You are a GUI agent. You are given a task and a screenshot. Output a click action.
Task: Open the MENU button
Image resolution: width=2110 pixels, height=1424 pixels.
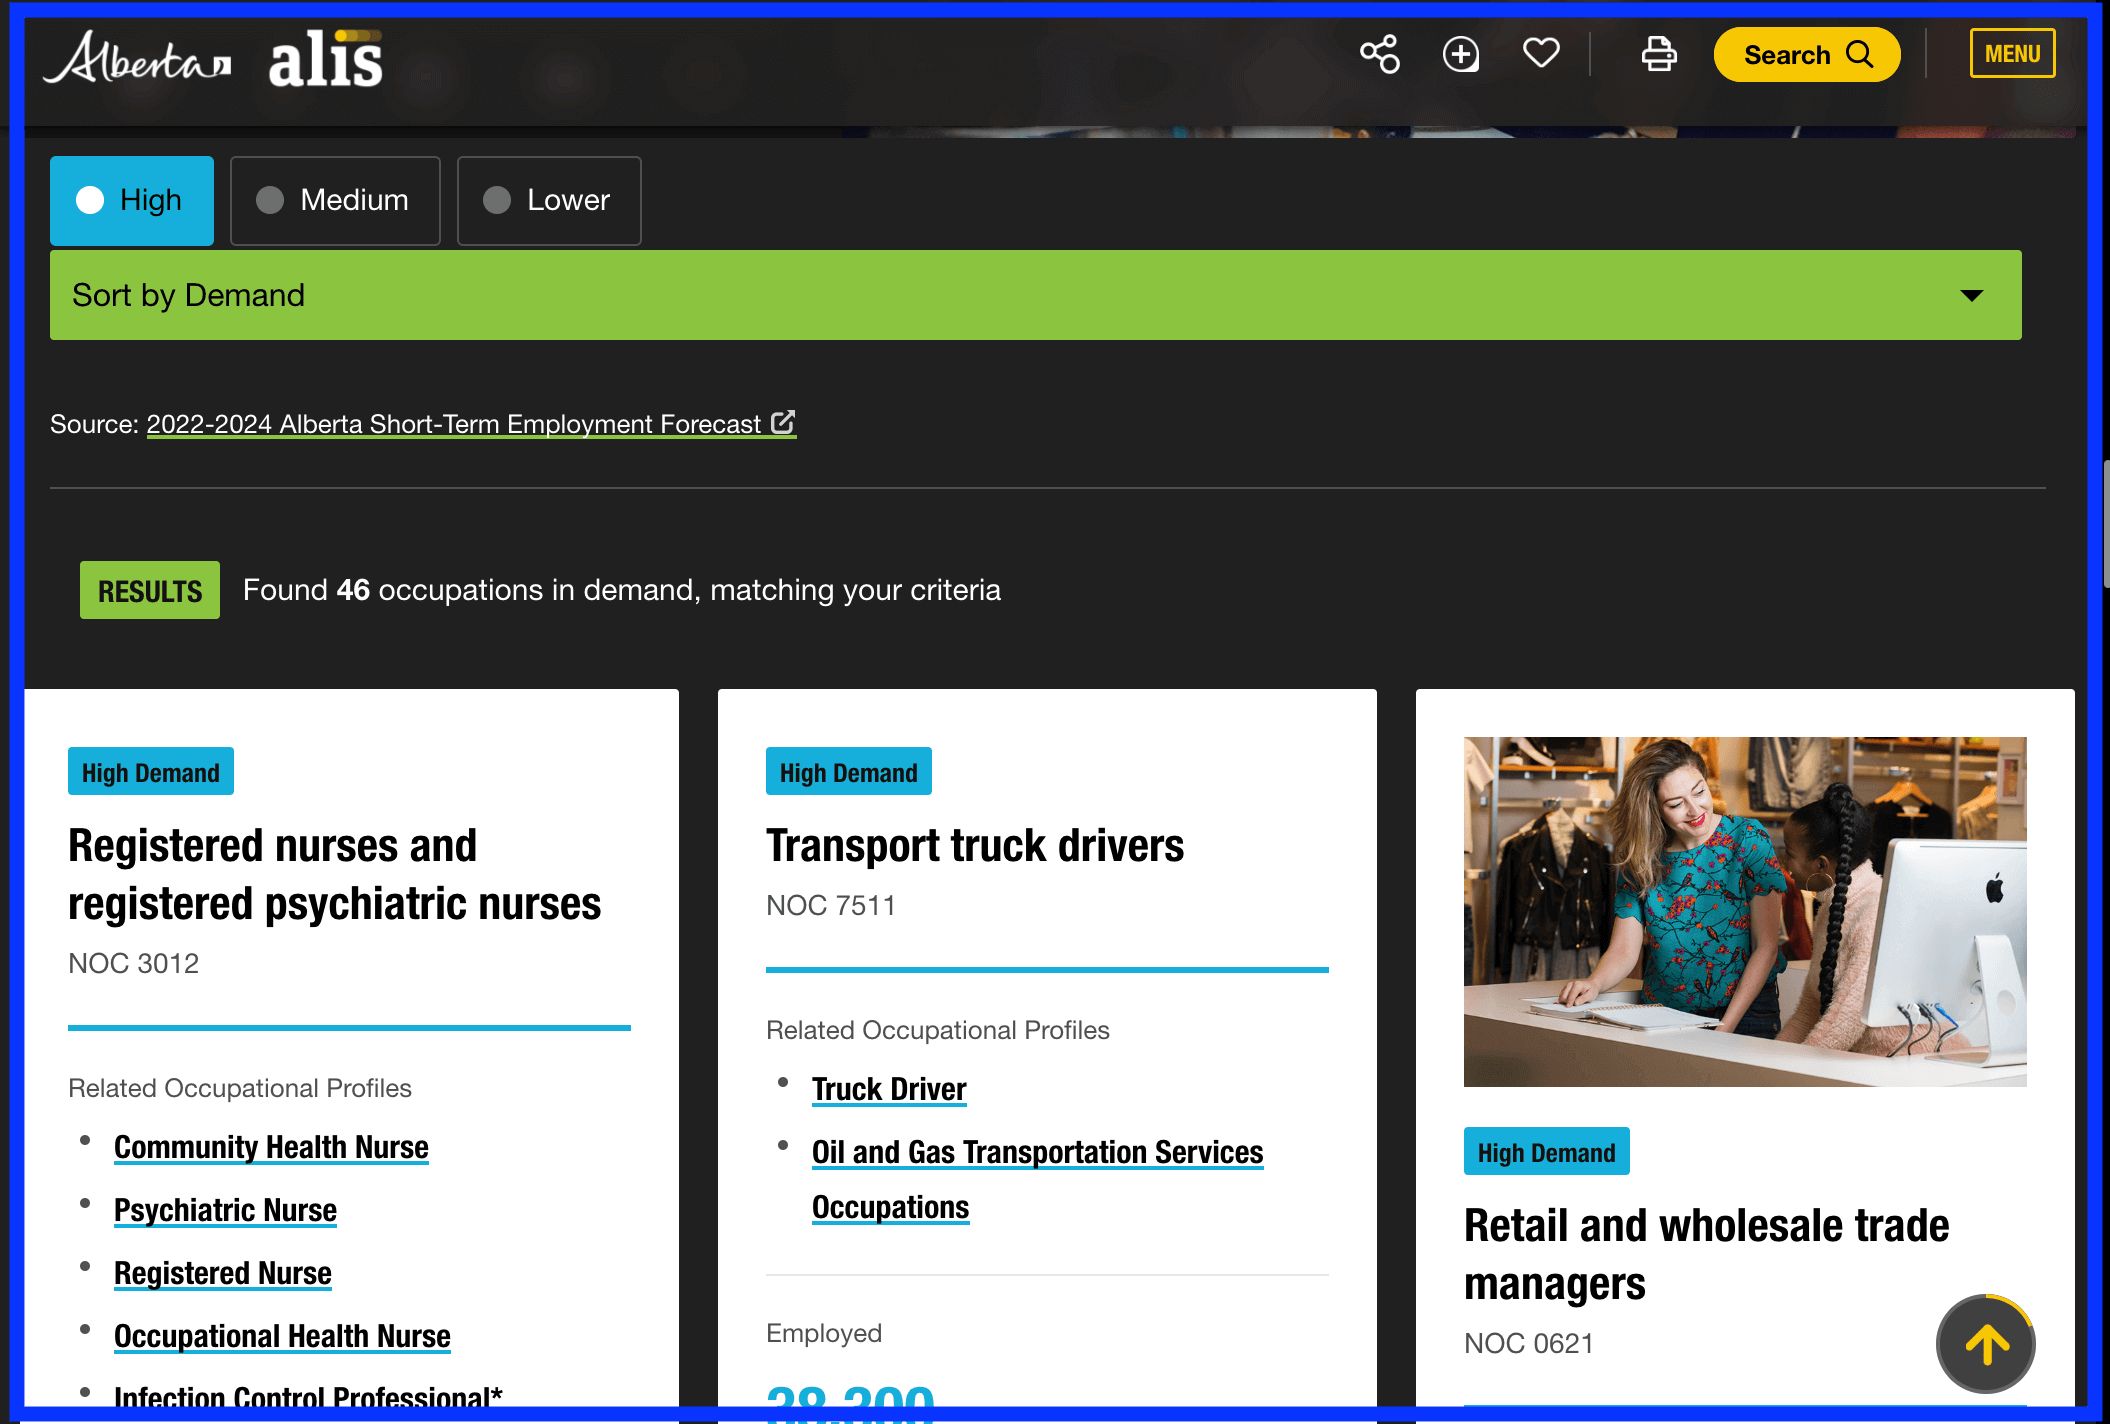pos(2012,54)
